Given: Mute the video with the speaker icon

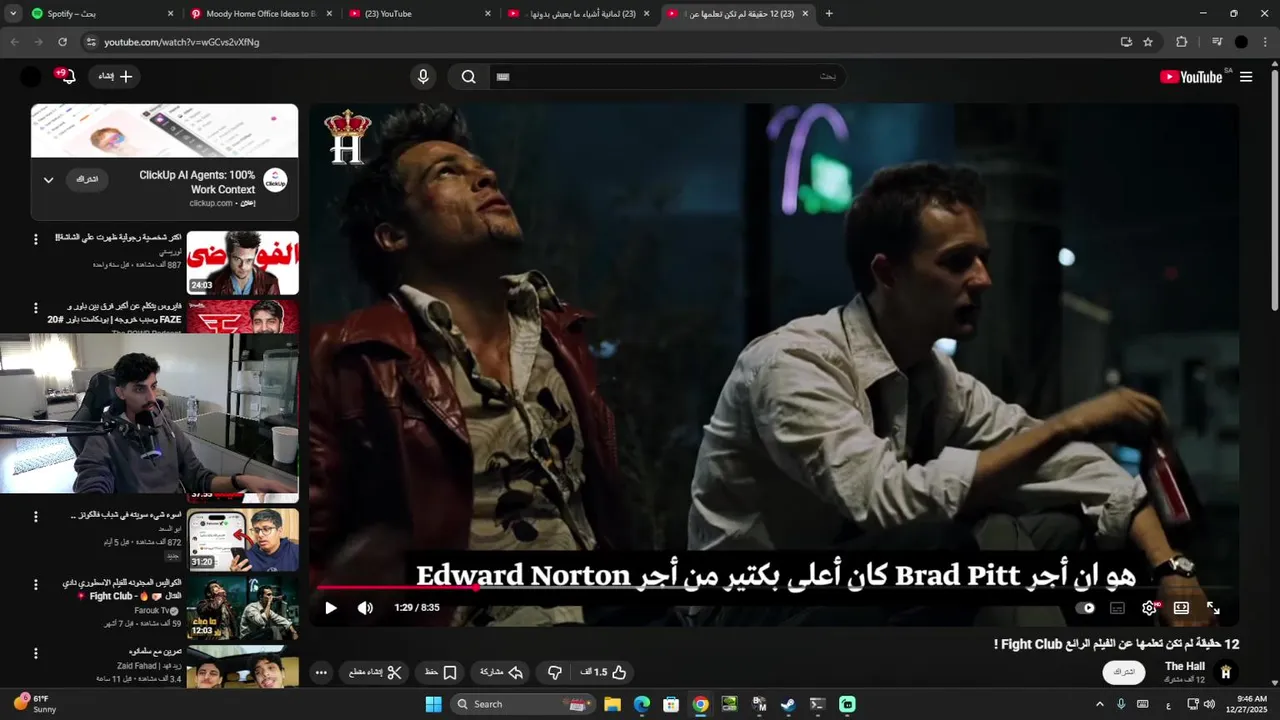Looking at the screenshot, I should [365, 608].
